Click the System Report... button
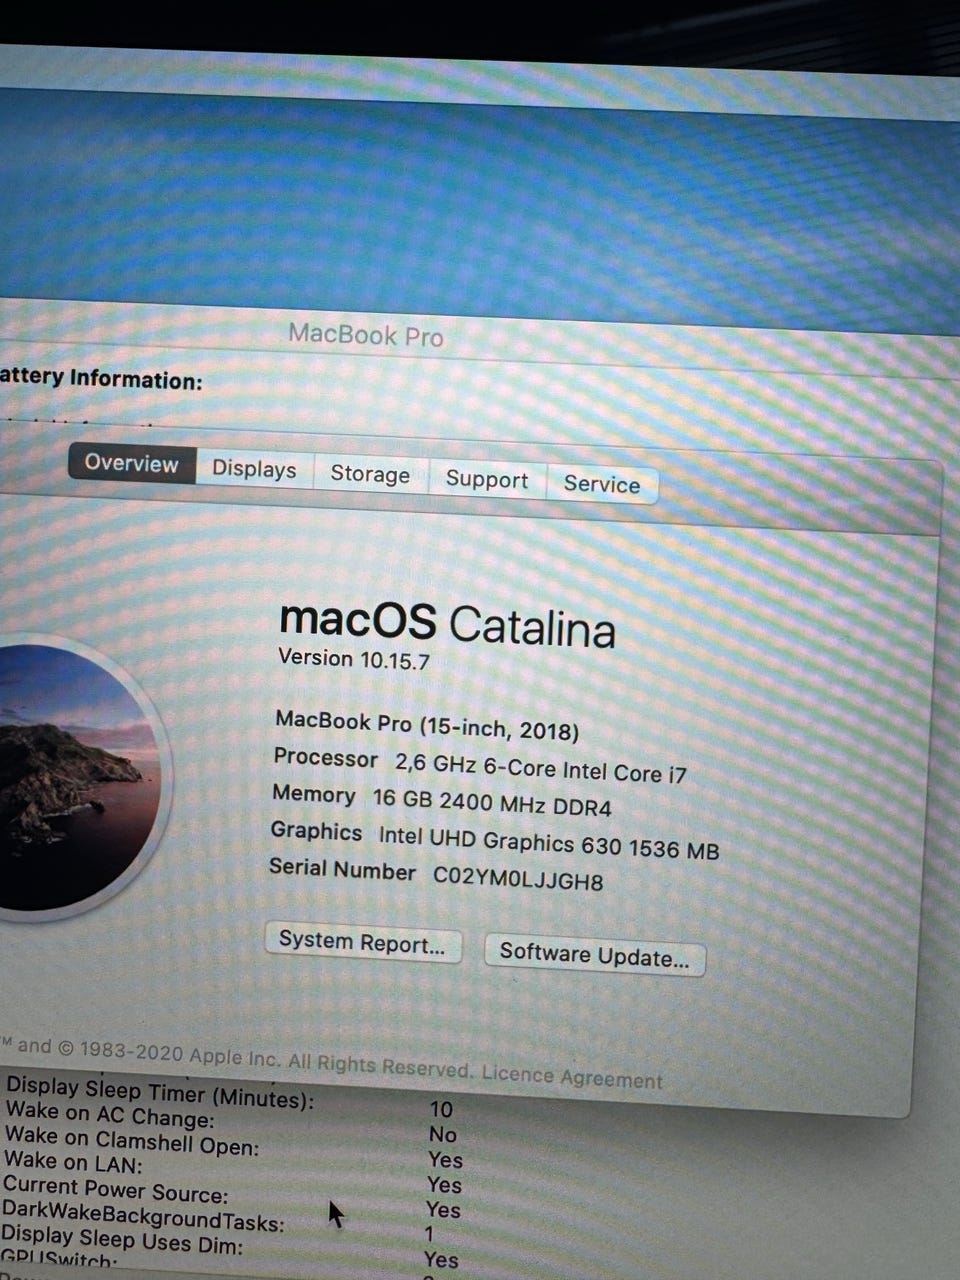This screenshot has height=1280, width=960. coord(363,942)
